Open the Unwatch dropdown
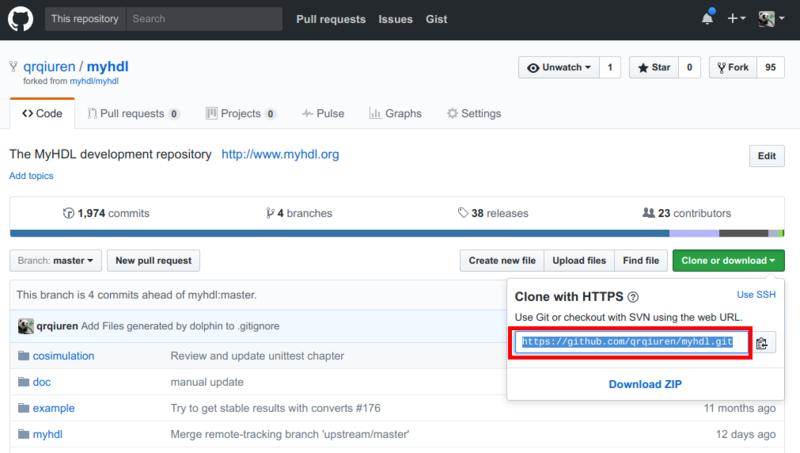This screenshot has height=453, width=800. 559,67
